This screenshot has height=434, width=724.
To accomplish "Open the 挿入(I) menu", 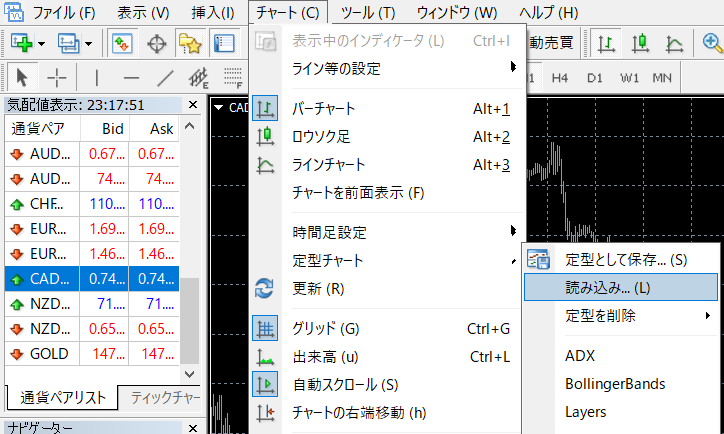I will click(x=213, y=12).
